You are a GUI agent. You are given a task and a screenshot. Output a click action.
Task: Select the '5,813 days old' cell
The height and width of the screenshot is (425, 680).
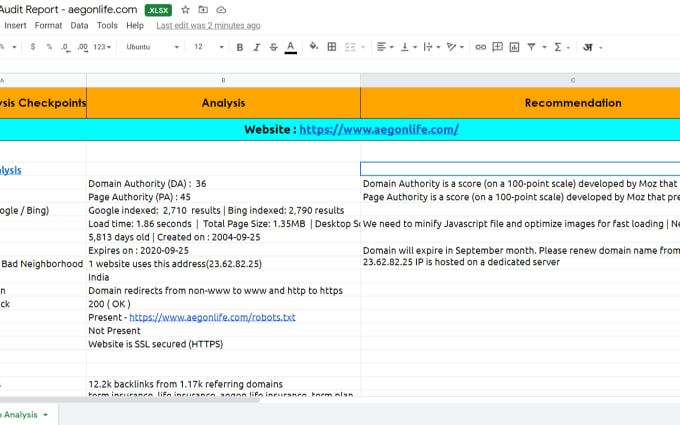tap(223, 237)
